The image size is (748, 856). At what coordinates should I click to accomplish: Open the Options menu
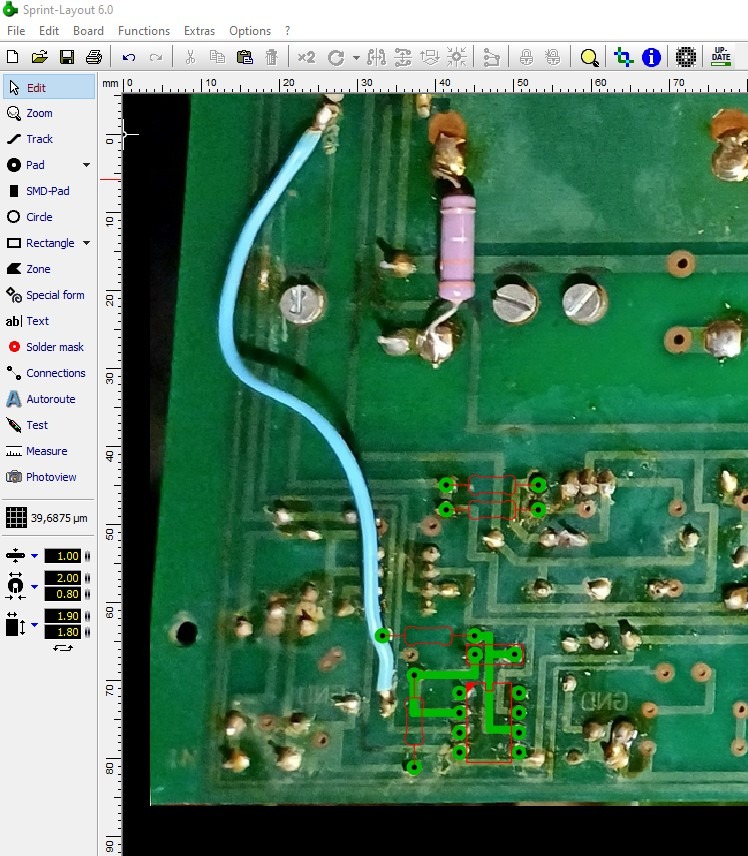(x=250, y=31)
